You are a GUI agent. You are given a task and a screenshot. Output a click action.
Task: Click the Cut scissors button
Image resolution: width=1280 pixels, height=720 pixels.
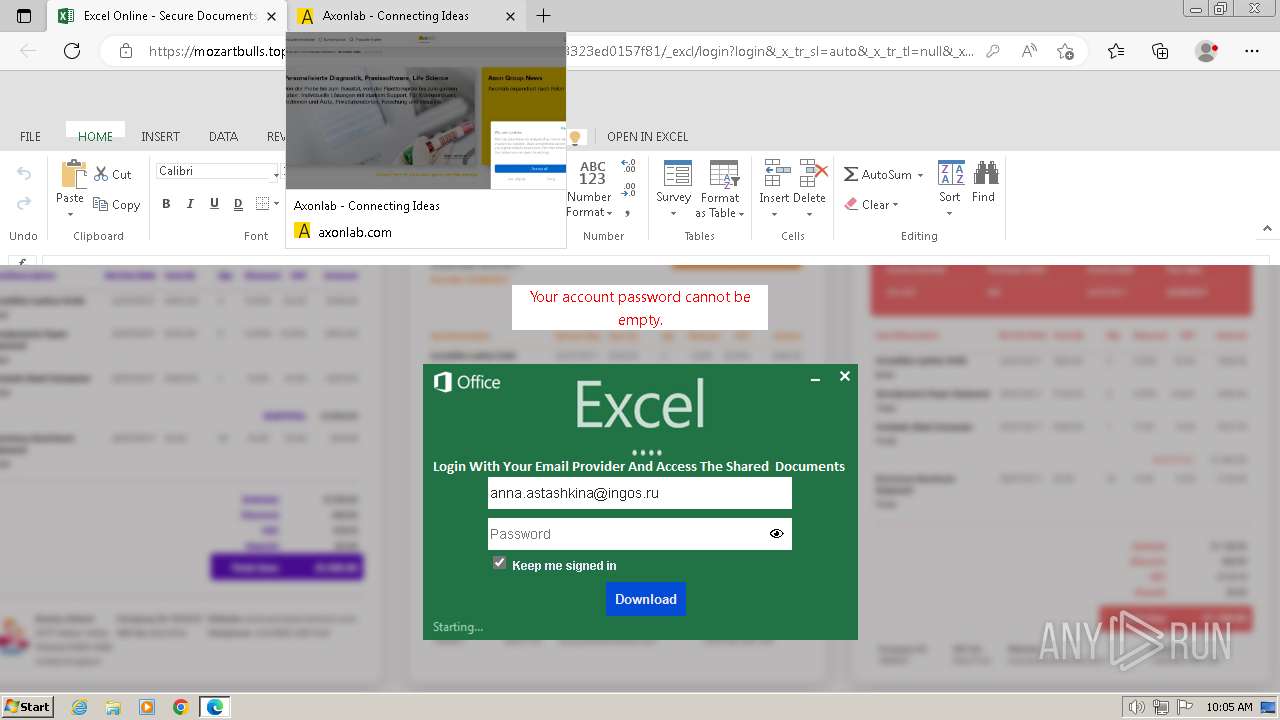click(x=113, y=174)
